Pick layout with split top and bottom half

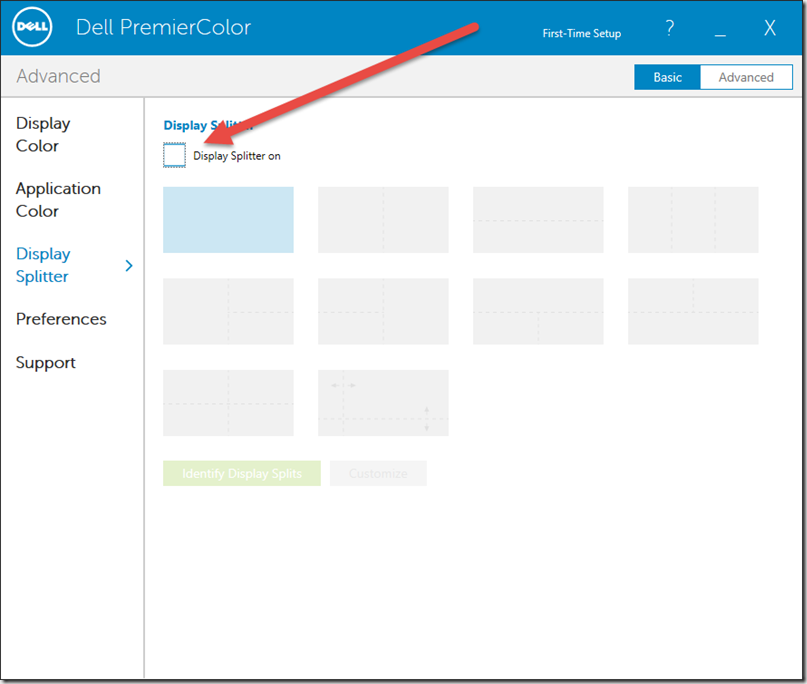tap(693, 311)
